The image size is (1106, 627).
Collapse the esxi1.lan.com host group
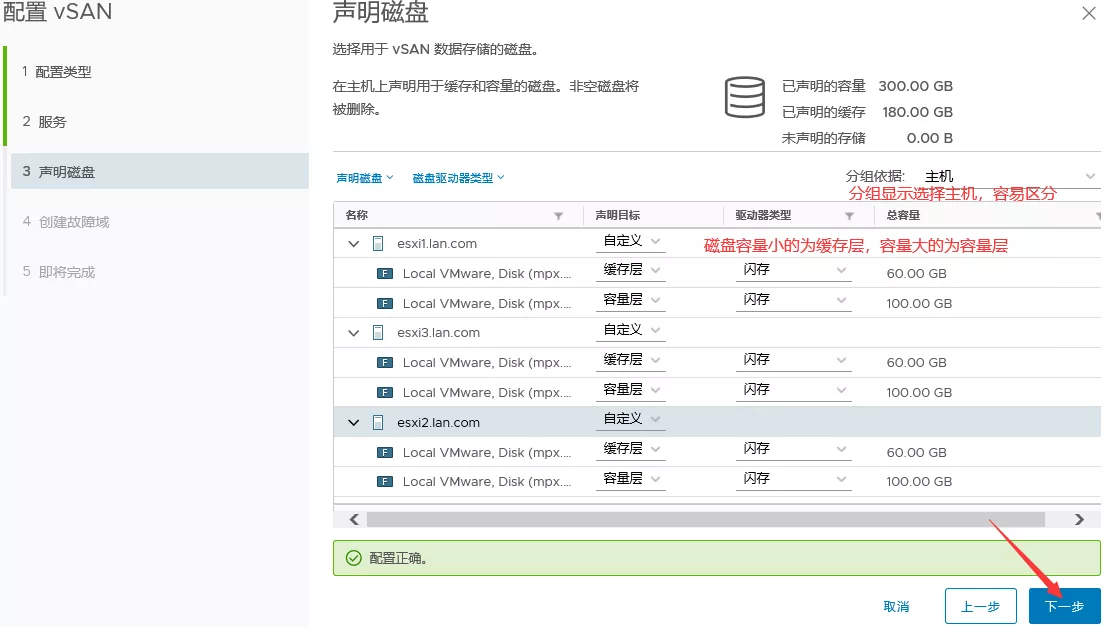(x=353, y=243)
